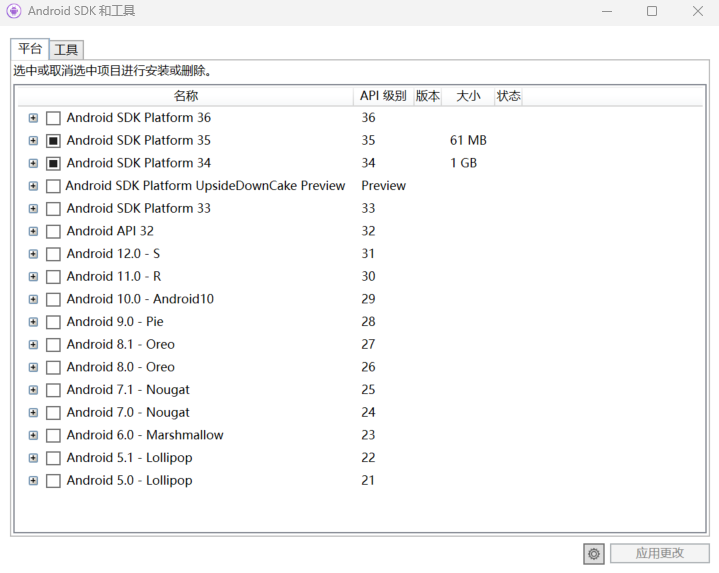Click the 版本 column header
Image resolution: width=719 pixels, height=573 pixels.
[x=428, y=96]
